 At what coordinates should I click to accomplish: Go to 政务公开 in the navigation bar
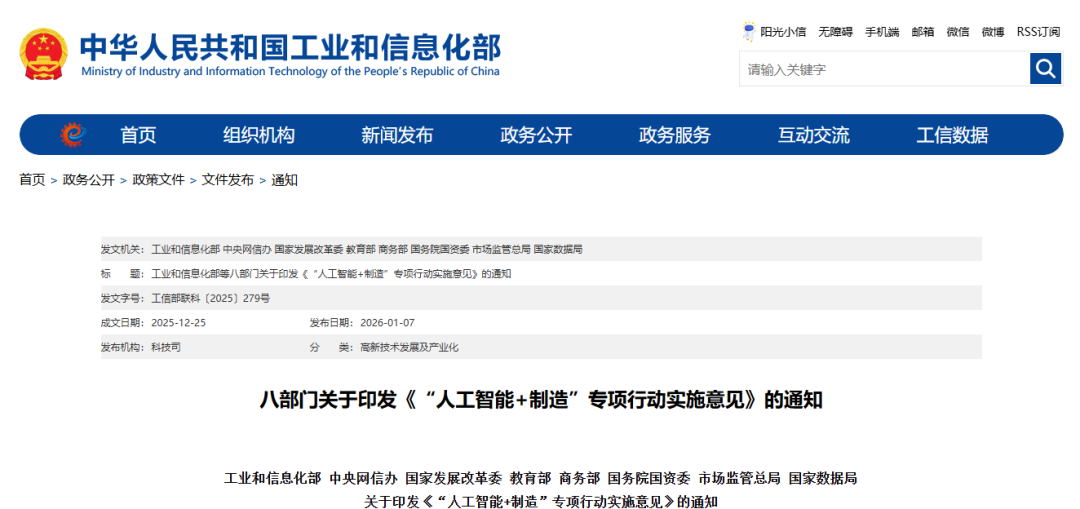[x=536, y=135]
